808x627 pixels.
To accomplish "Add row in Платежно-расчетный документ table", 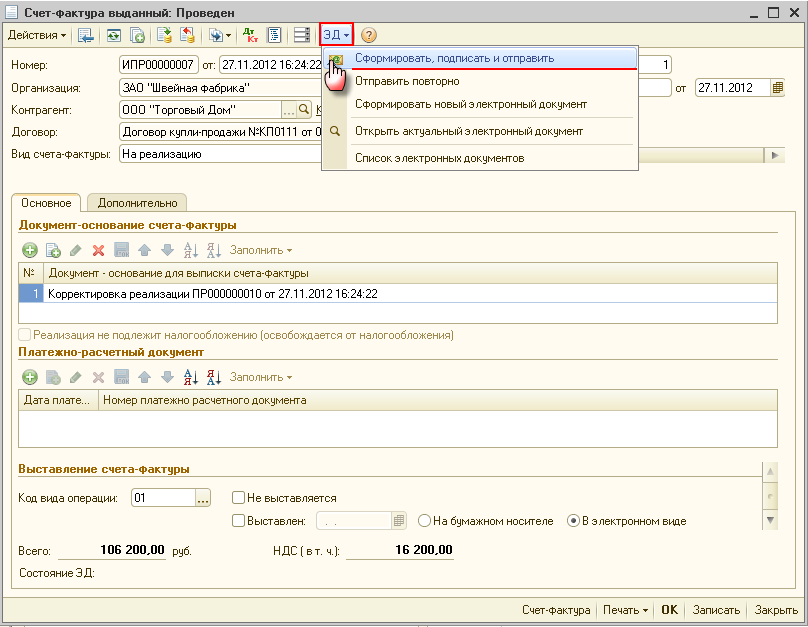I will pyautogui.click(x=30, y=377).
